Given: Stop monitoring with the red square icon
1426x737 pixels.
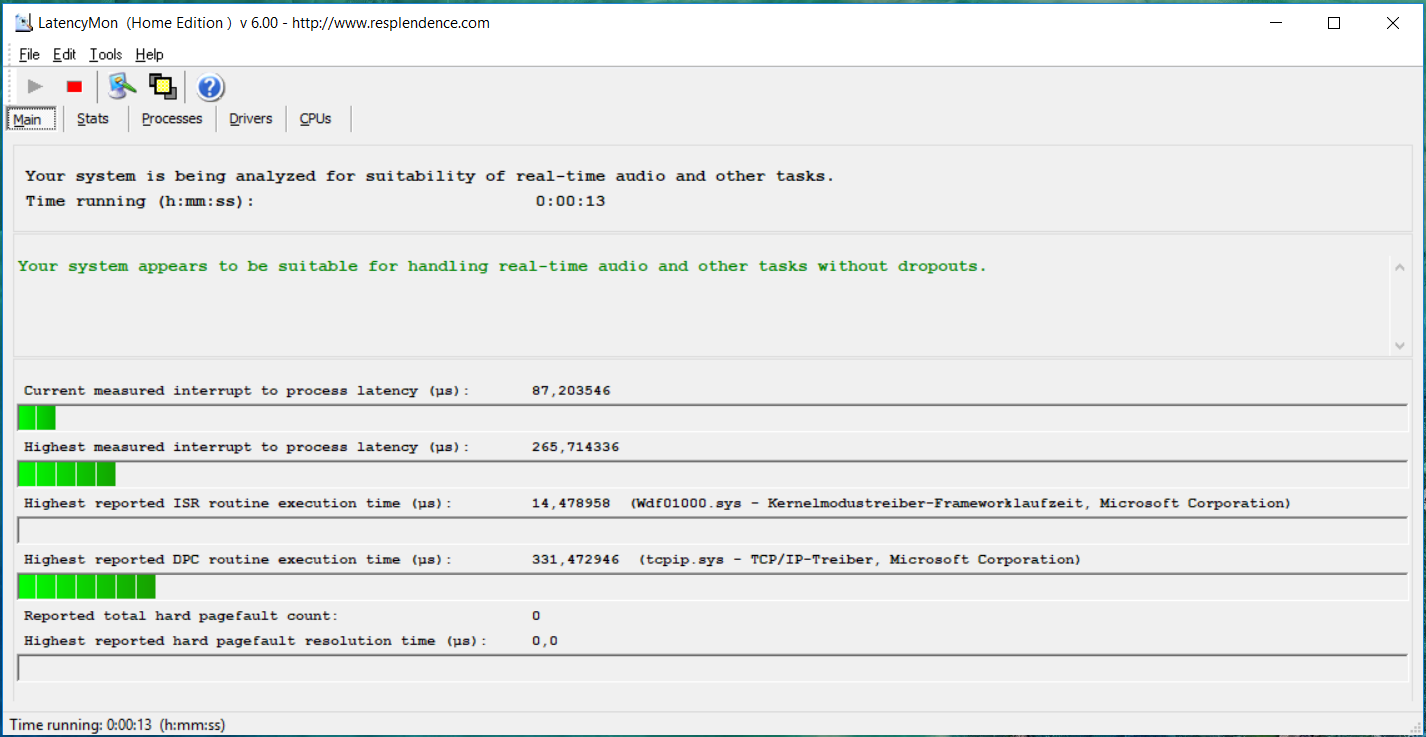Looking at the screenshot, I should (x=74, y=87).
